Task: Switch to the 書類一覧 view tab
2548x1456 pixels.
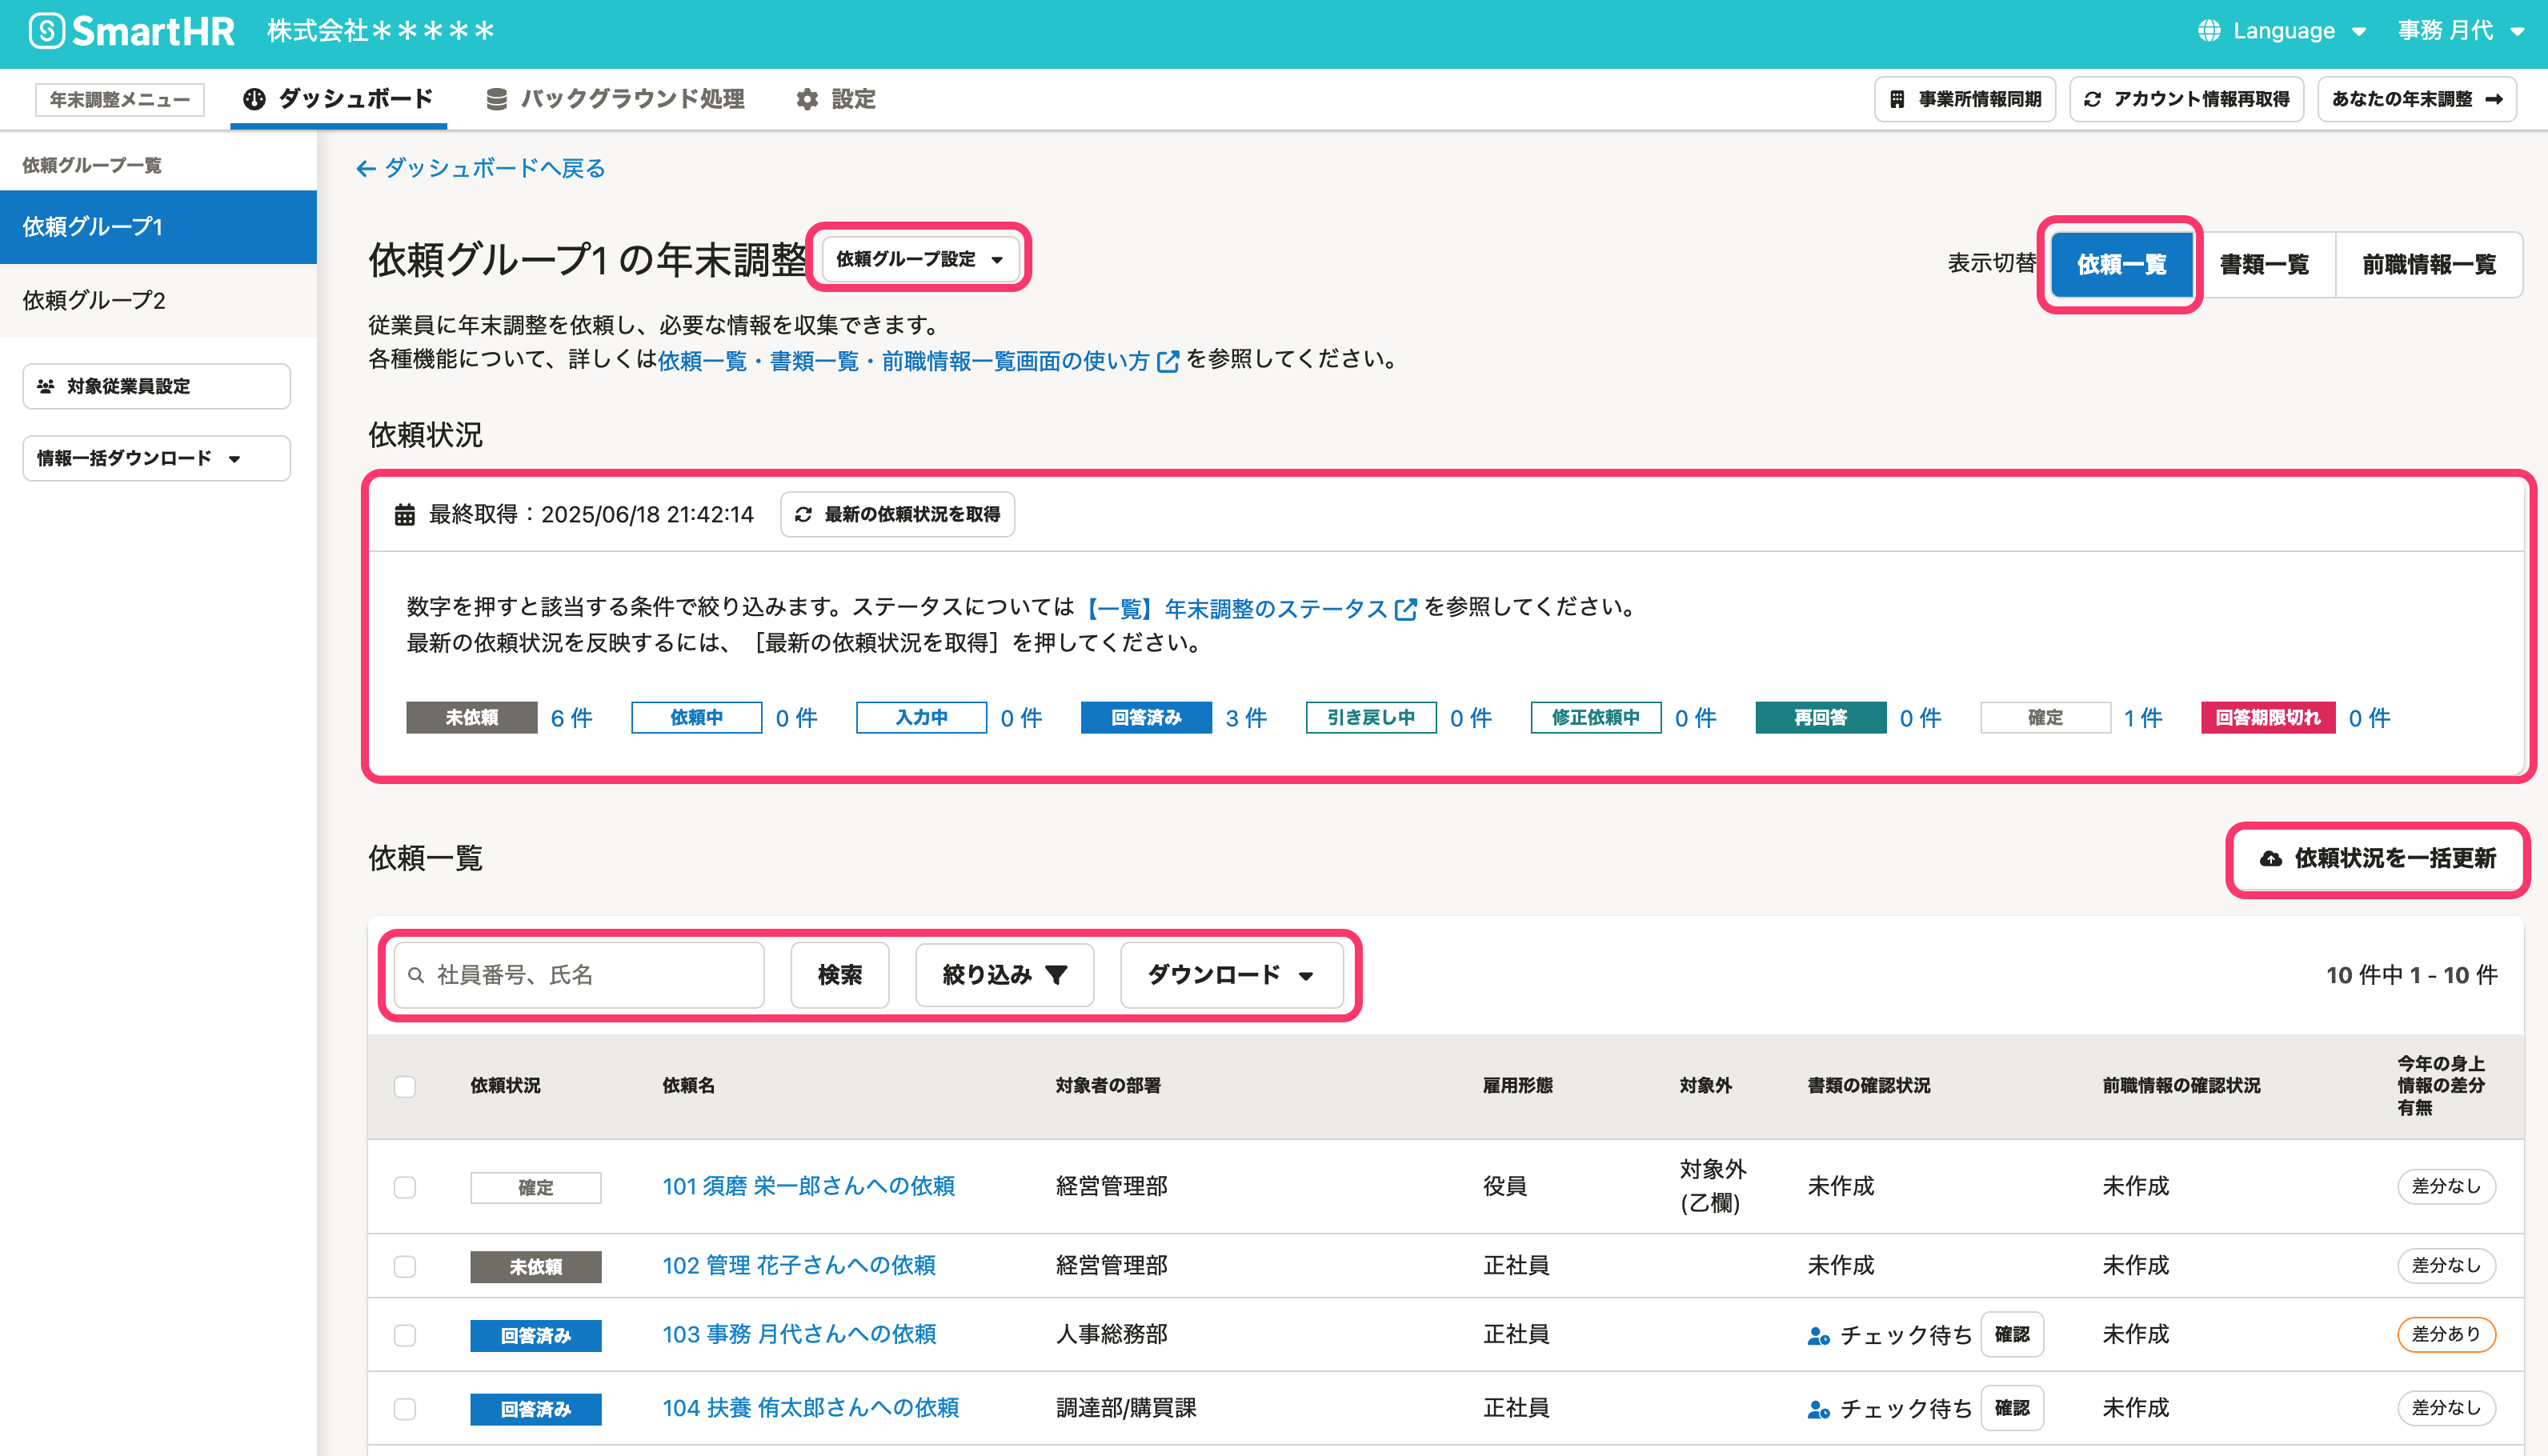Action: coord(2264,264)
